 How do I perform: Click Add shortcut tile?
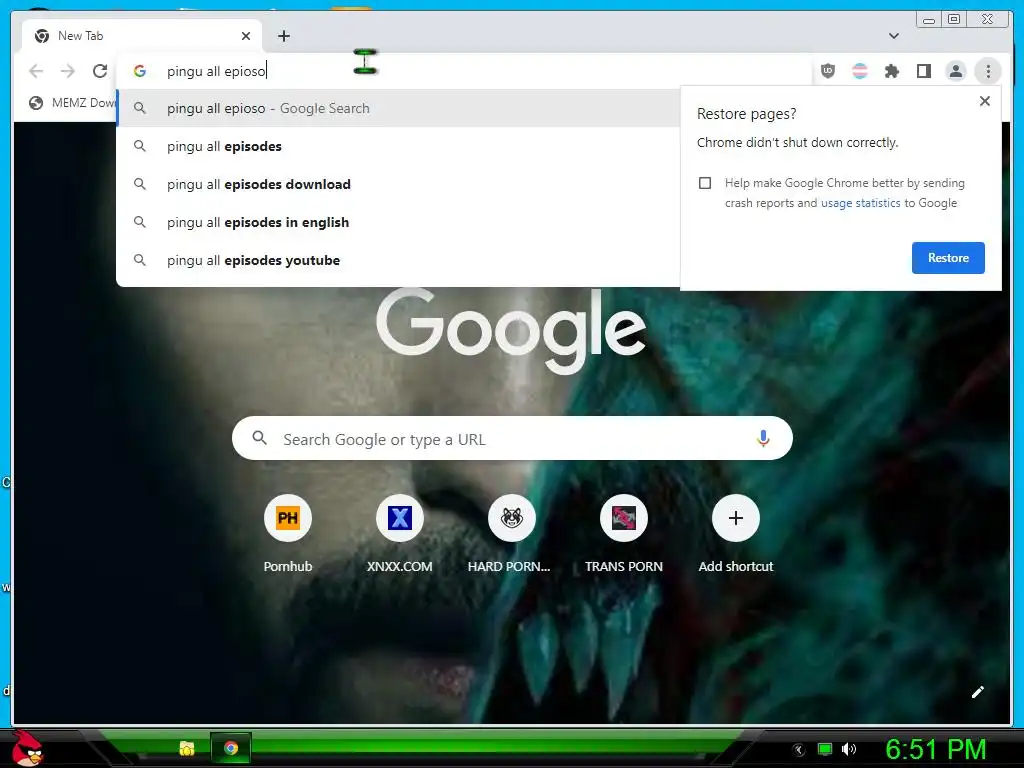(735, 534)
